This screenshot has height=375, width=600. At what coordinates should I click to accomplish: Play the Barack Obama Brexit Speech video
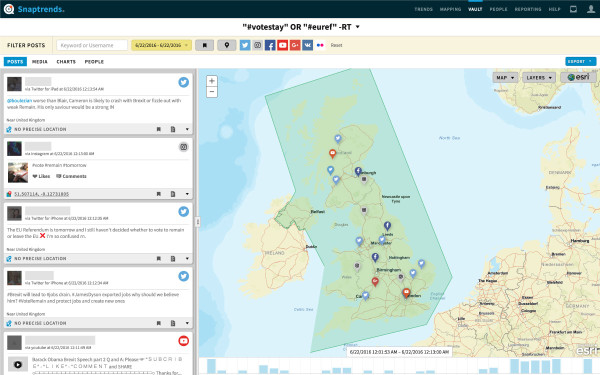click(18, 364)
